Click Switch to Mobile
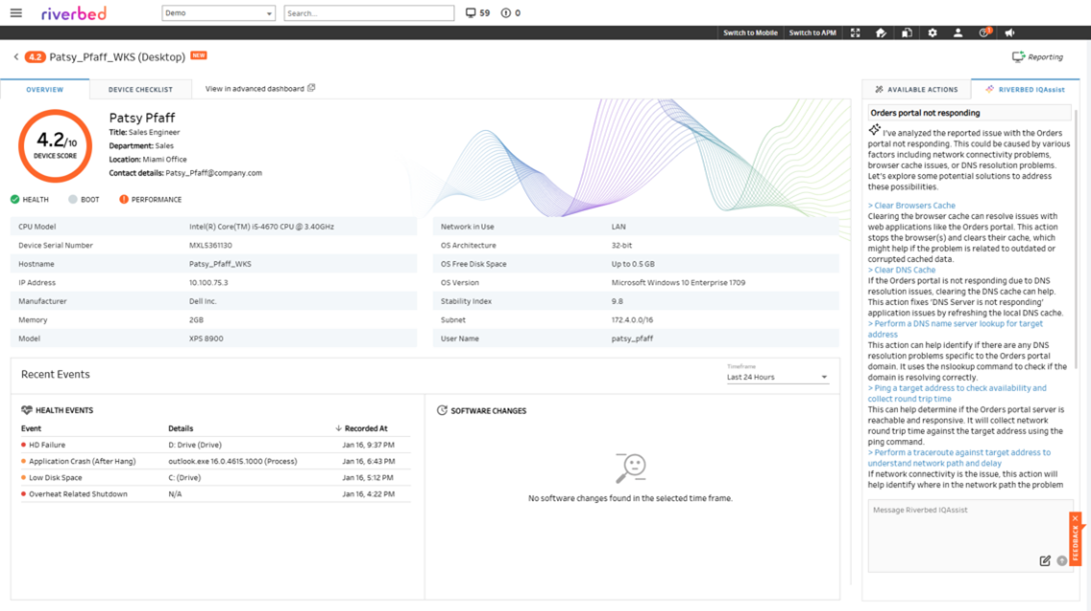This screenshot has width=1091, height=611. click(x=750, y=33)
